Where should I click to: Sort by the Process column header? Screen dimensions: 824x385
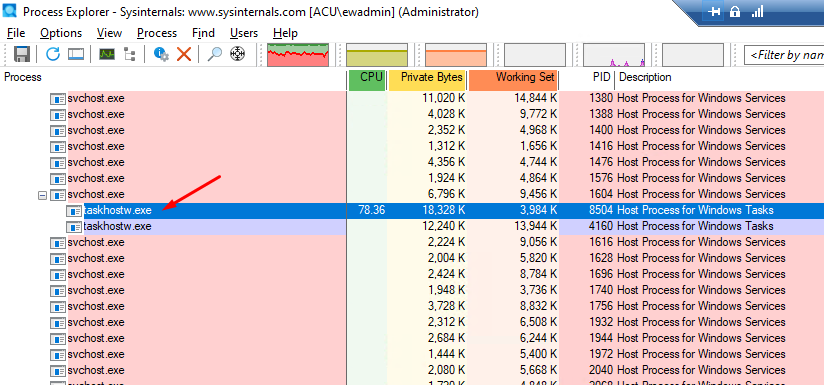pos(173,78)
